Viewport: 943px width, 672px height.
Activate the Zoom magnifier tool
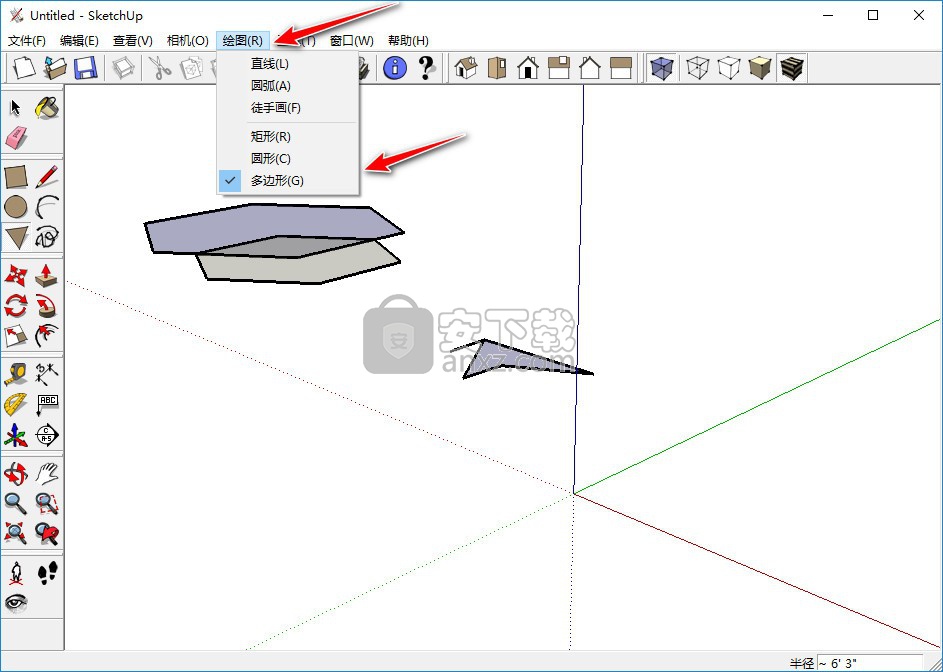[x=16, y=504]
